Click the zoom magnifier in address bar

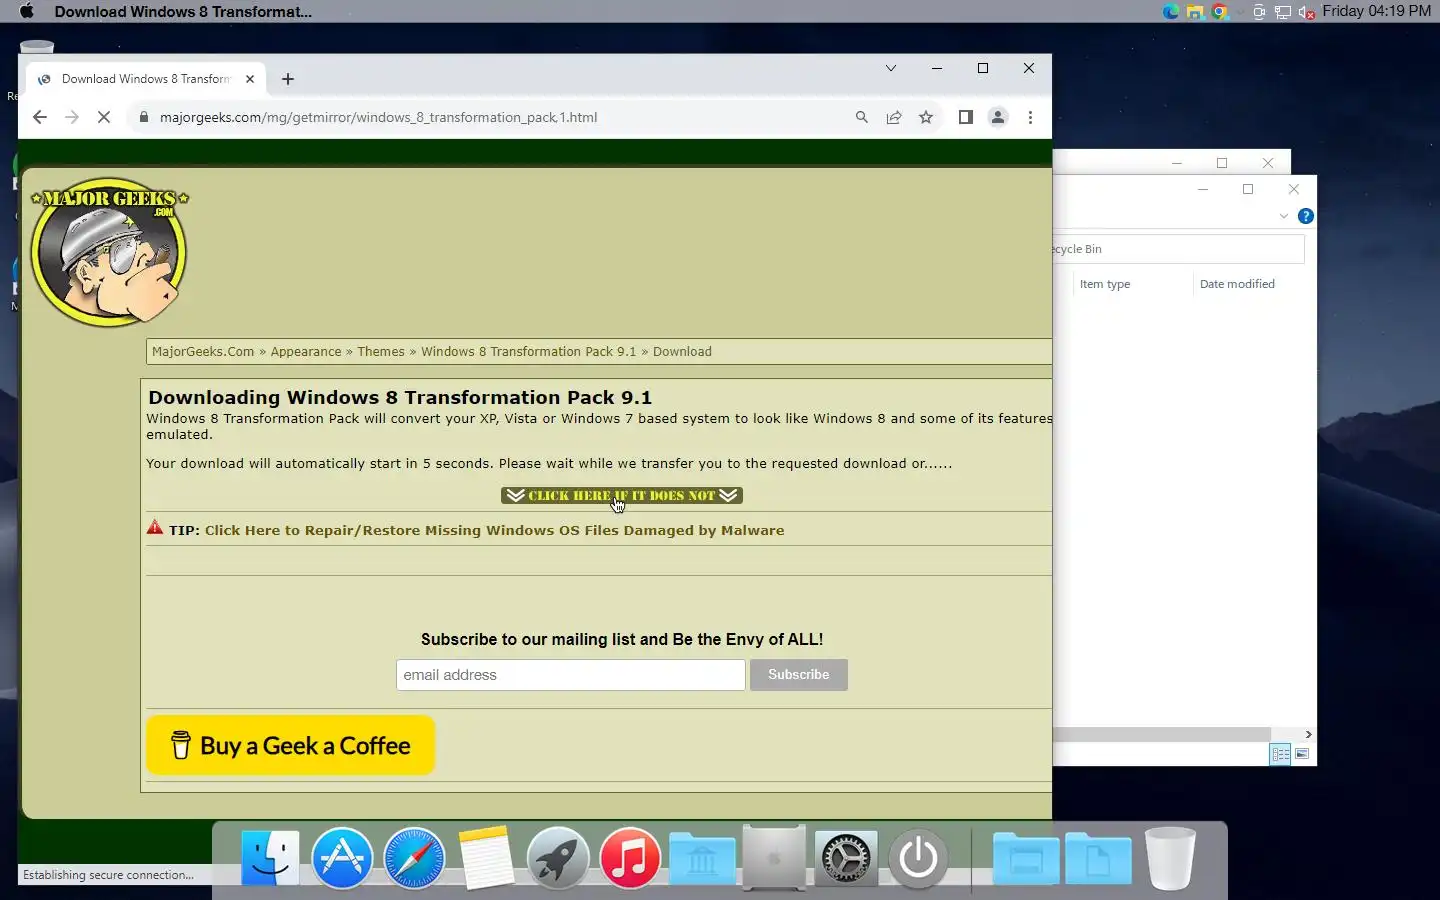(x=862, y=117)
